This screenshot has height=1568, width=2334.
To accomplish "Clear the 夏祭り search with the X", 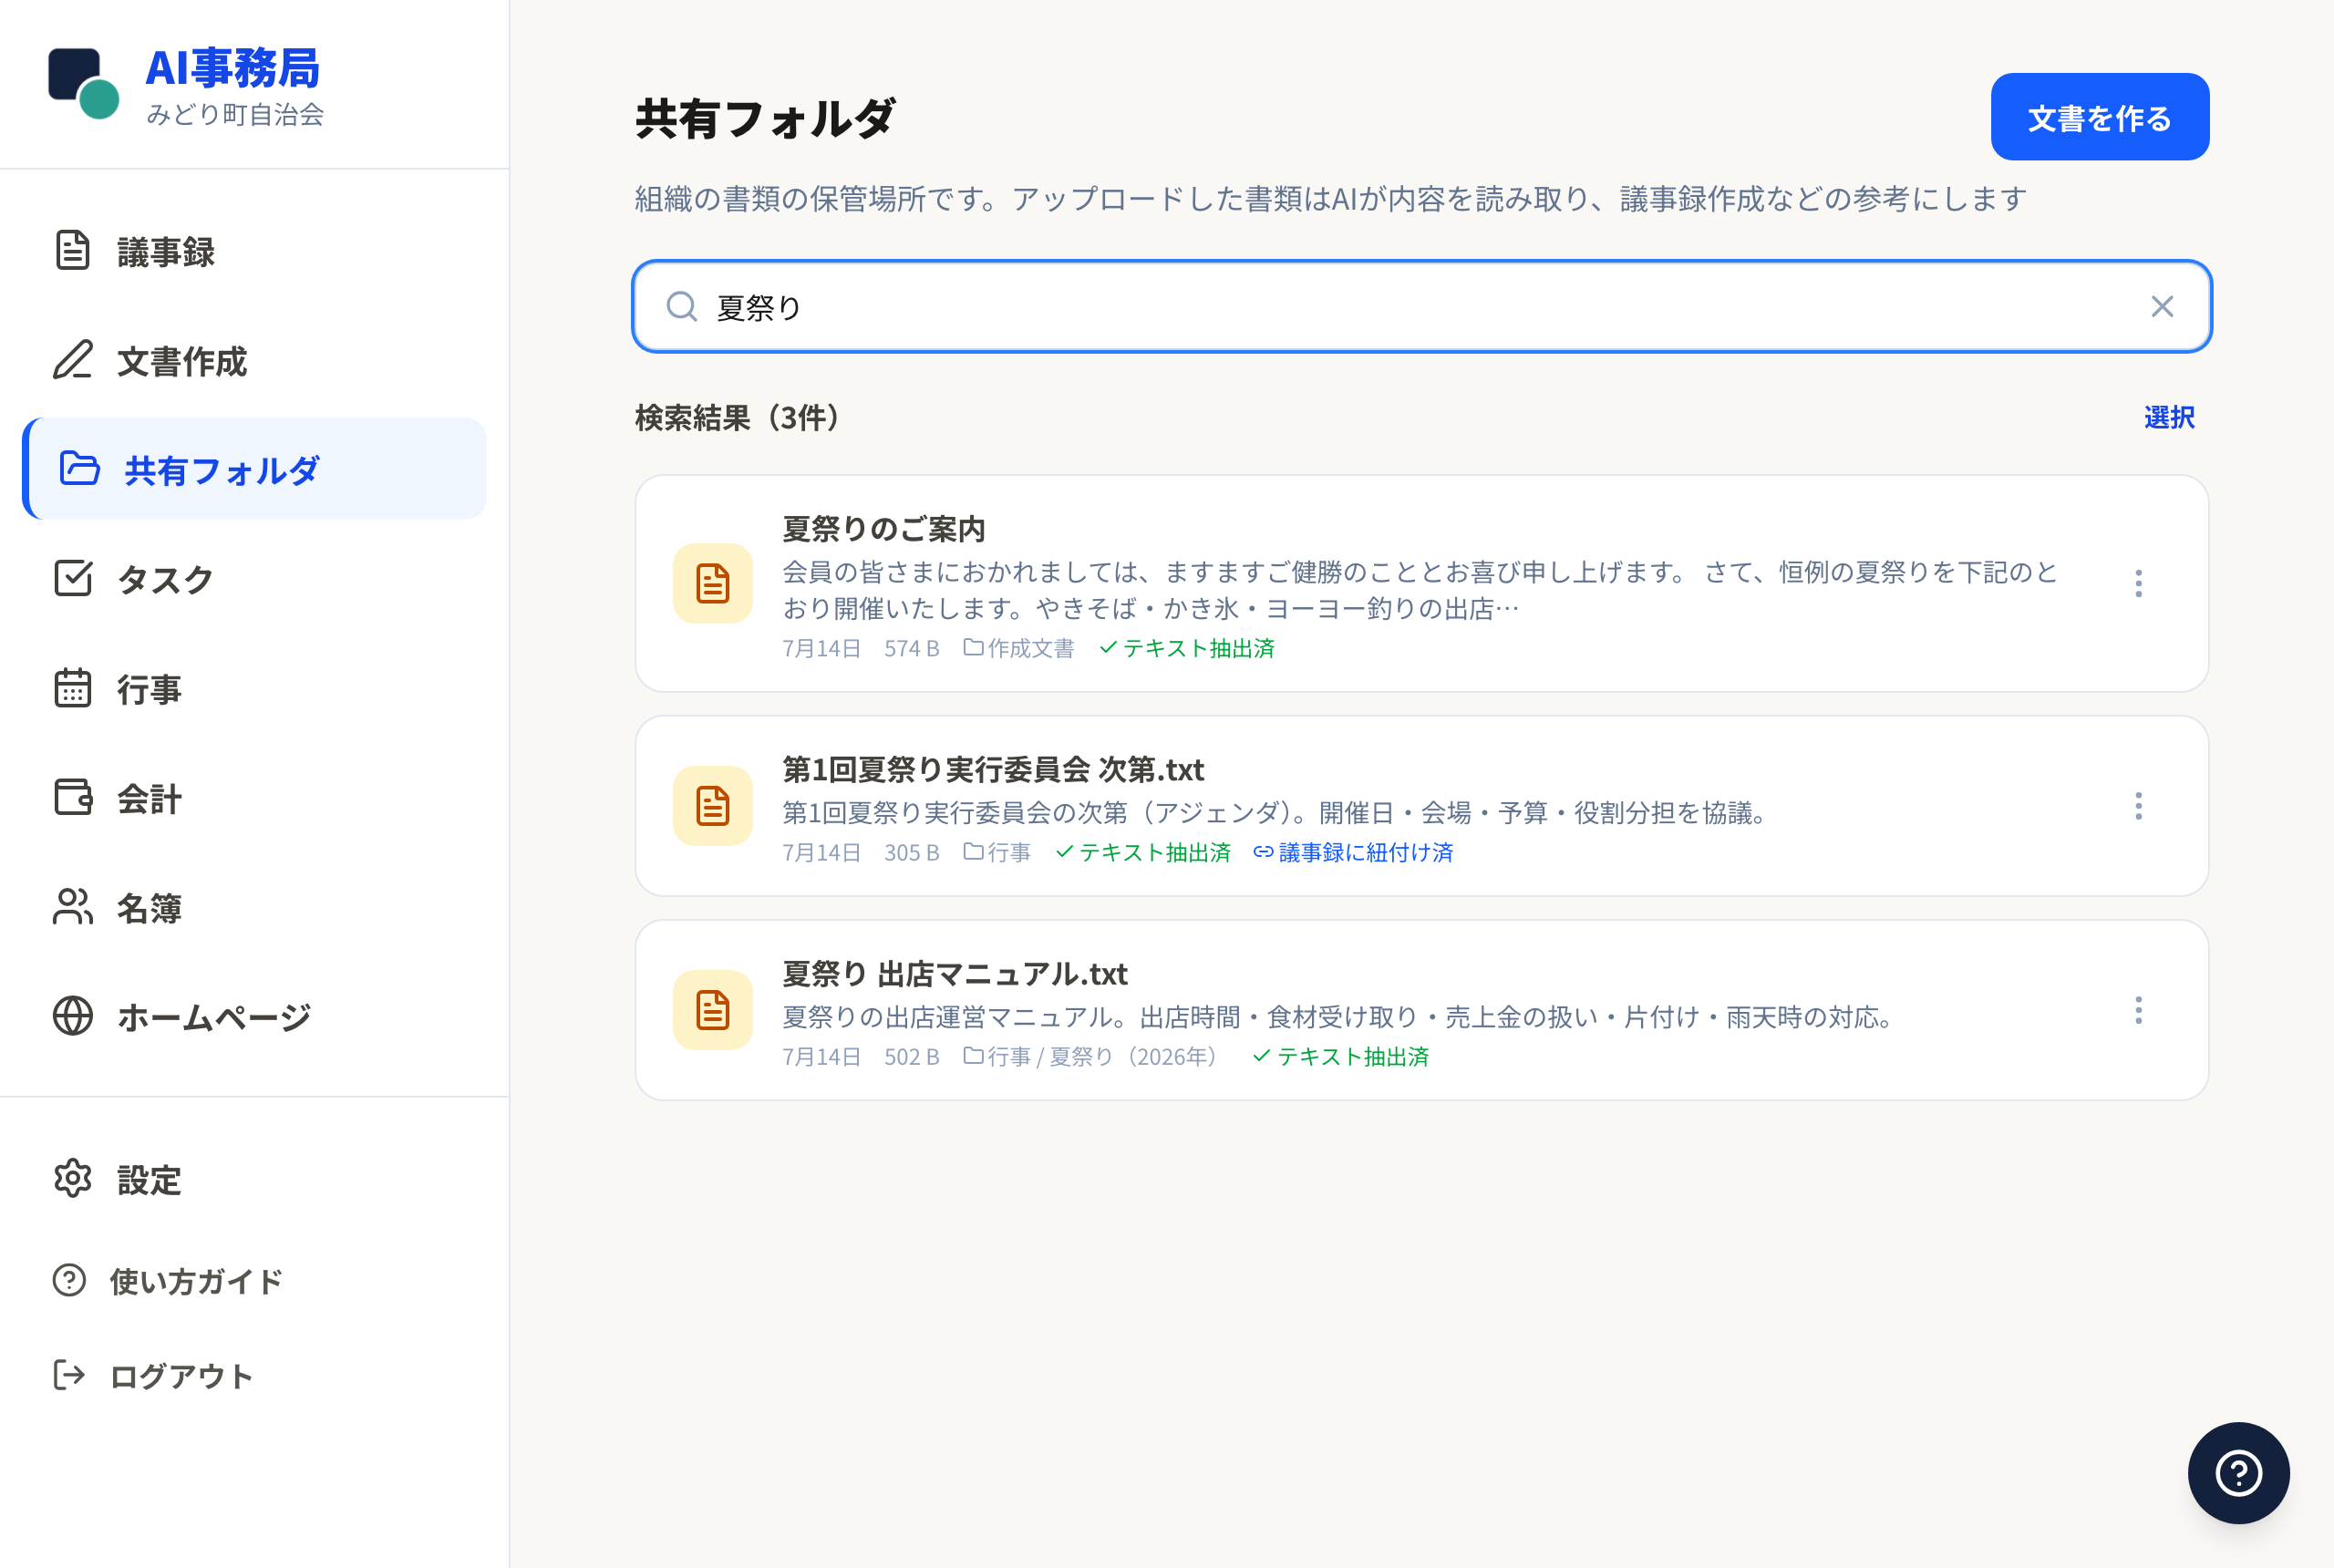I will point(2162,306).
